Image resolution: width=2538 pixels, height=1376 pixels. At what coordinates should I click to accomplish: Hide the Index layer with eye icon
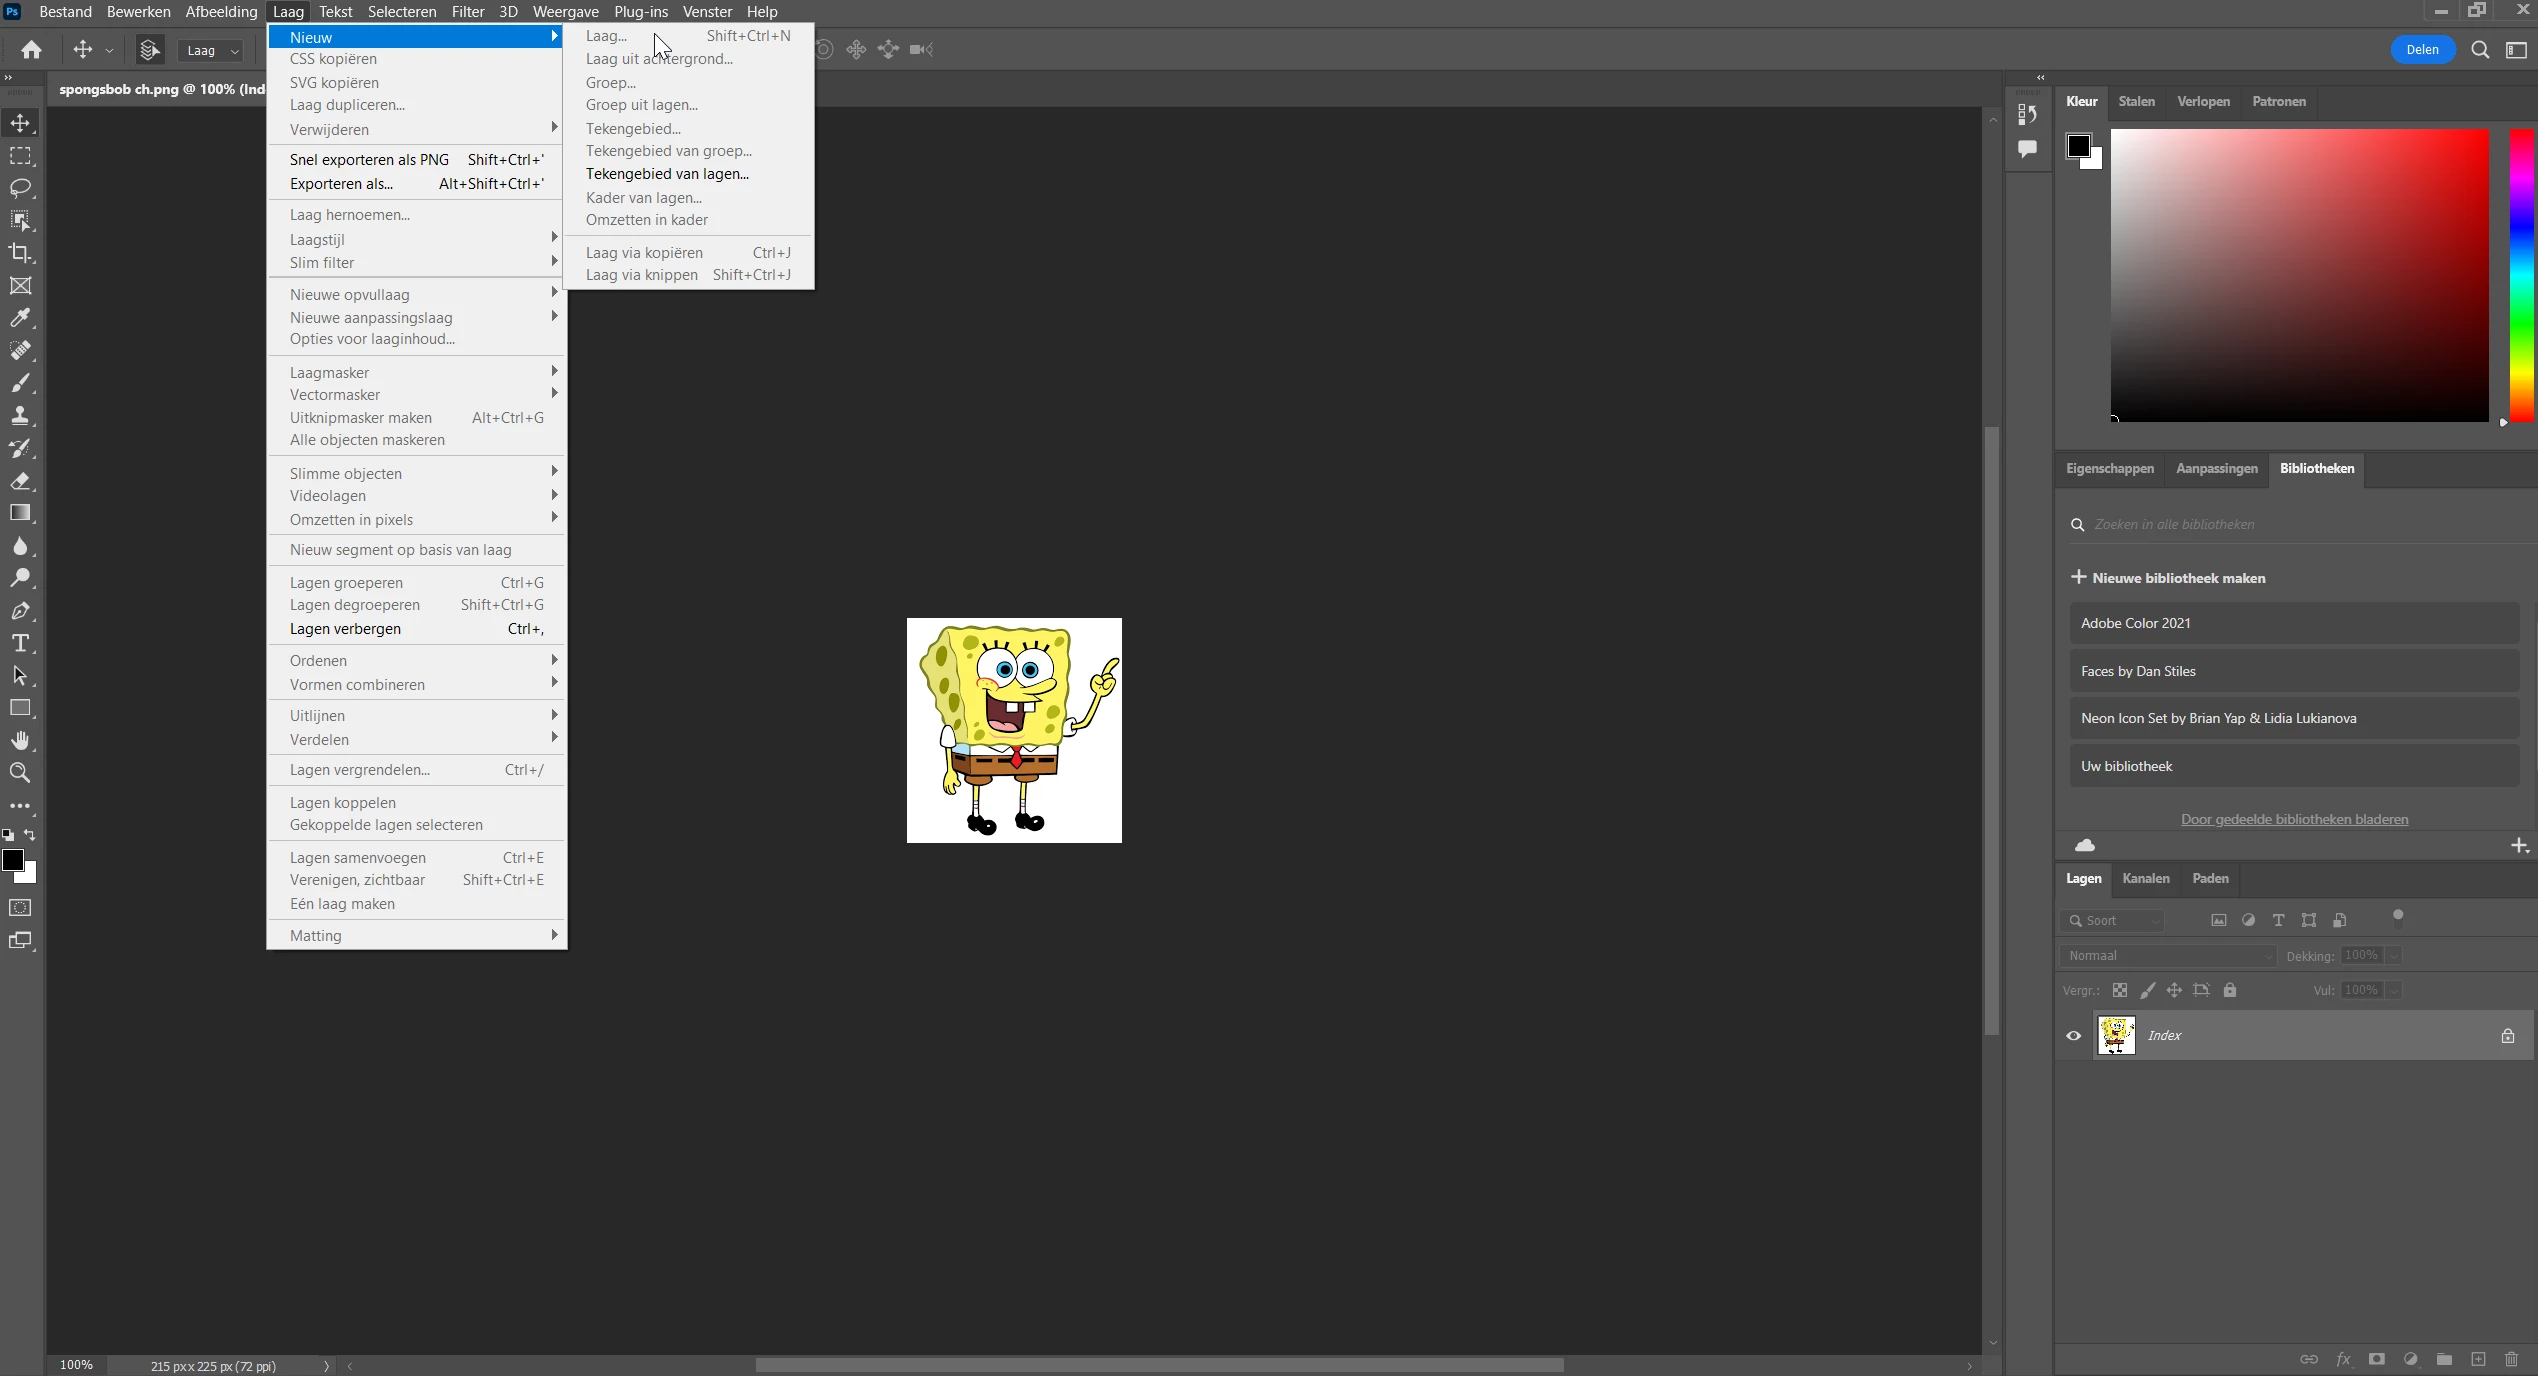pyautogui.click(x=2074, y=1036)
